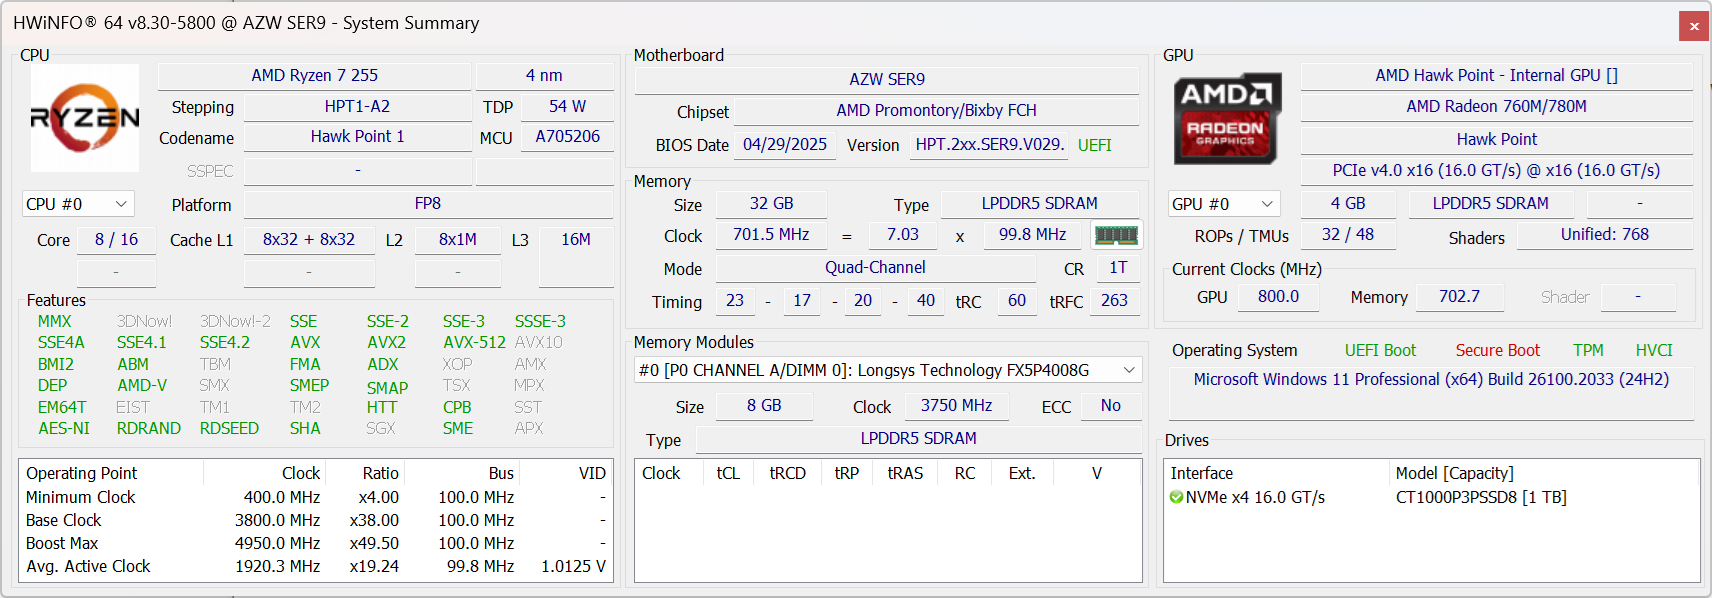Click the green HVCI label
The width and height of the screenshot is (1712, 598).
(x=1654, y=351)
